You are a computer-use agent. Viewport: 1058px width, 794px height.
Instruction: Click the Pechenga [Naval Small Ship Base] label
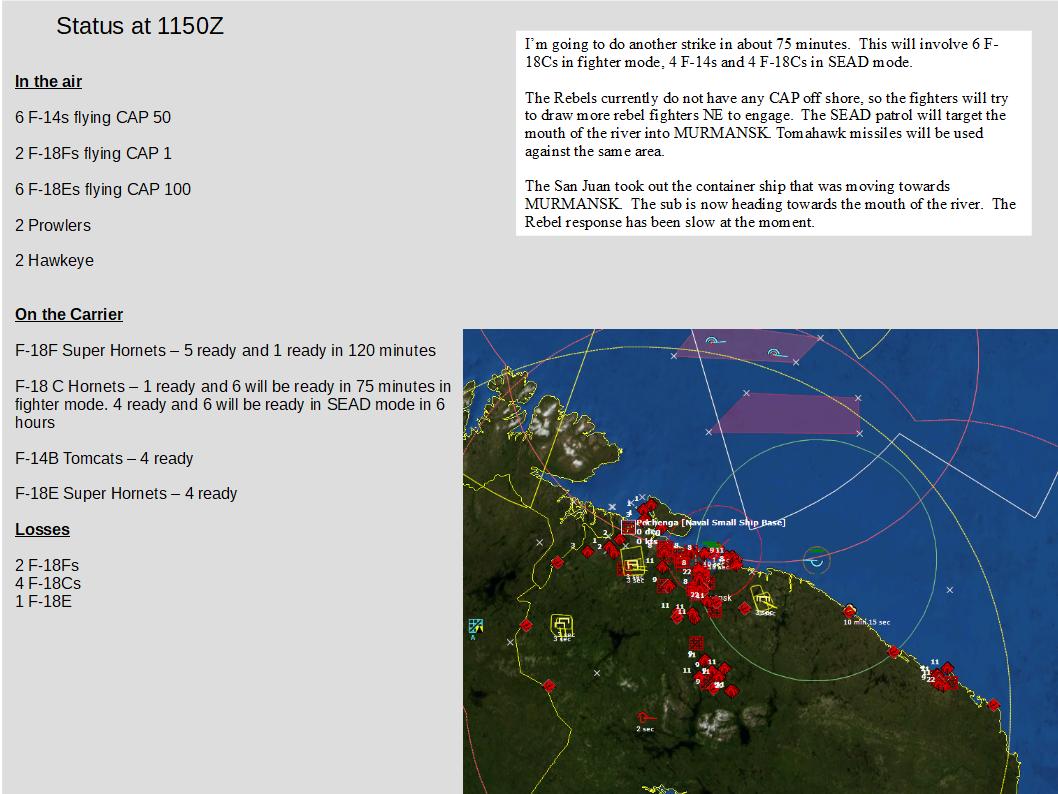coord(711,522)
